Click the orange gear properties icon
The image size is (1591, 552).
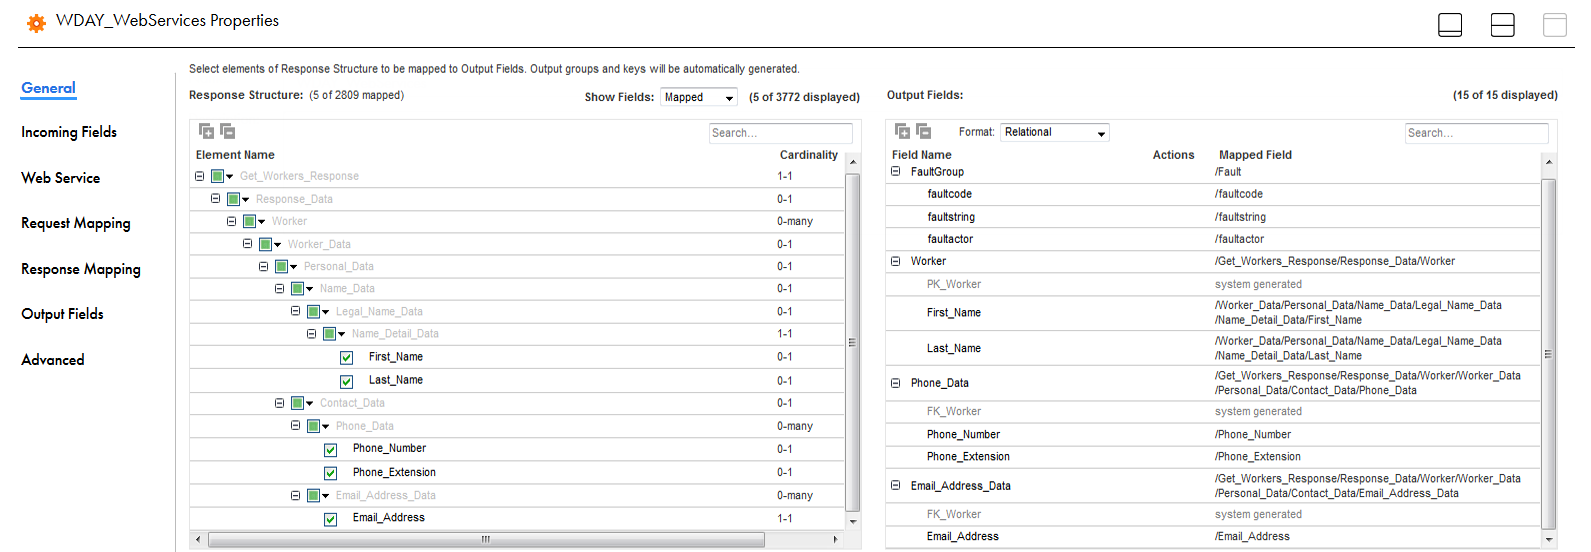pos(36,23)
